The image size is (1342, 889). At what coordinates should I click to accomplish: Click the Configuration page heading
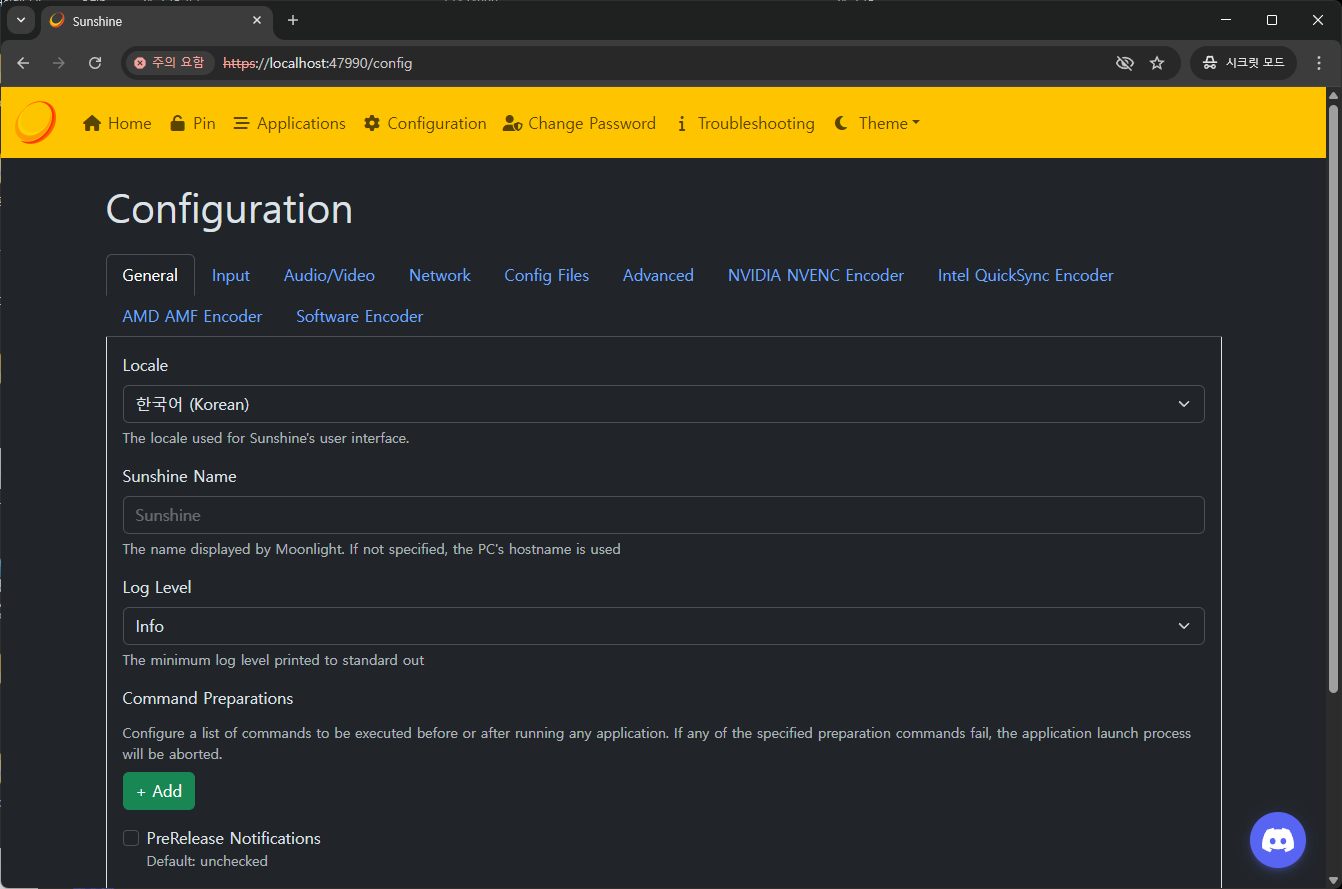(x=229, y=209)
